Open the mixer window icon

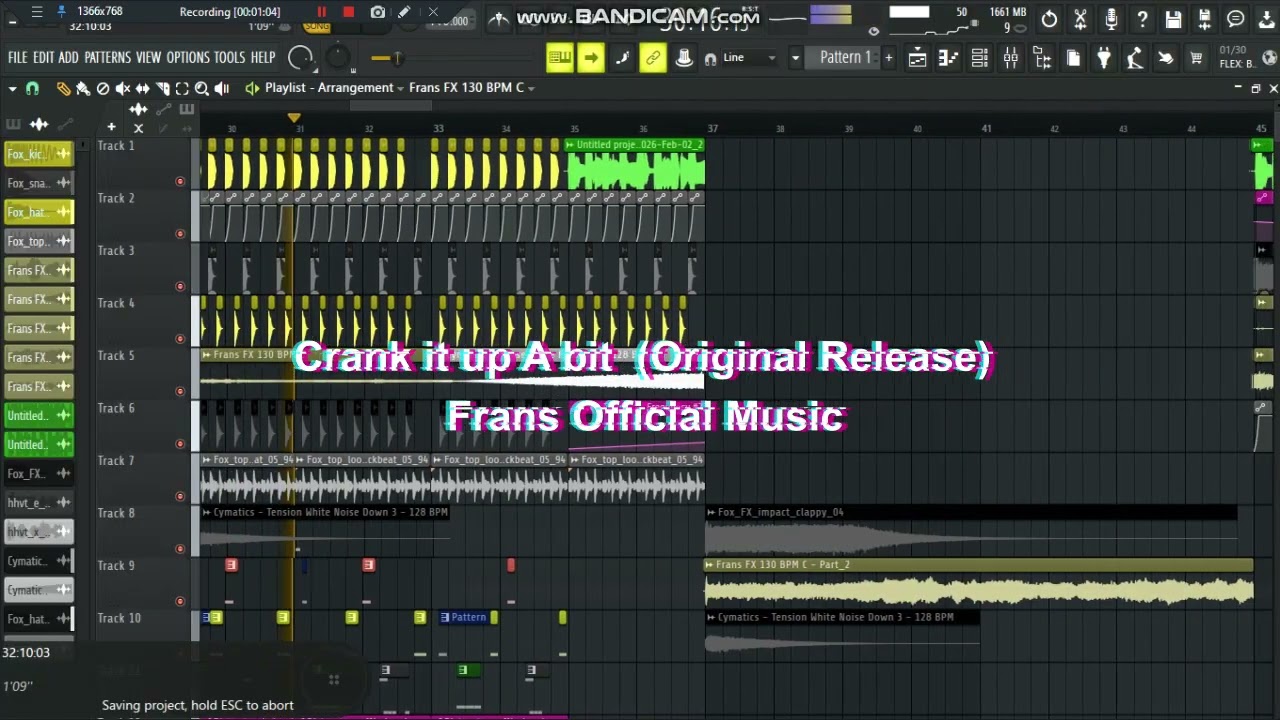click(x=1011, y=58)
